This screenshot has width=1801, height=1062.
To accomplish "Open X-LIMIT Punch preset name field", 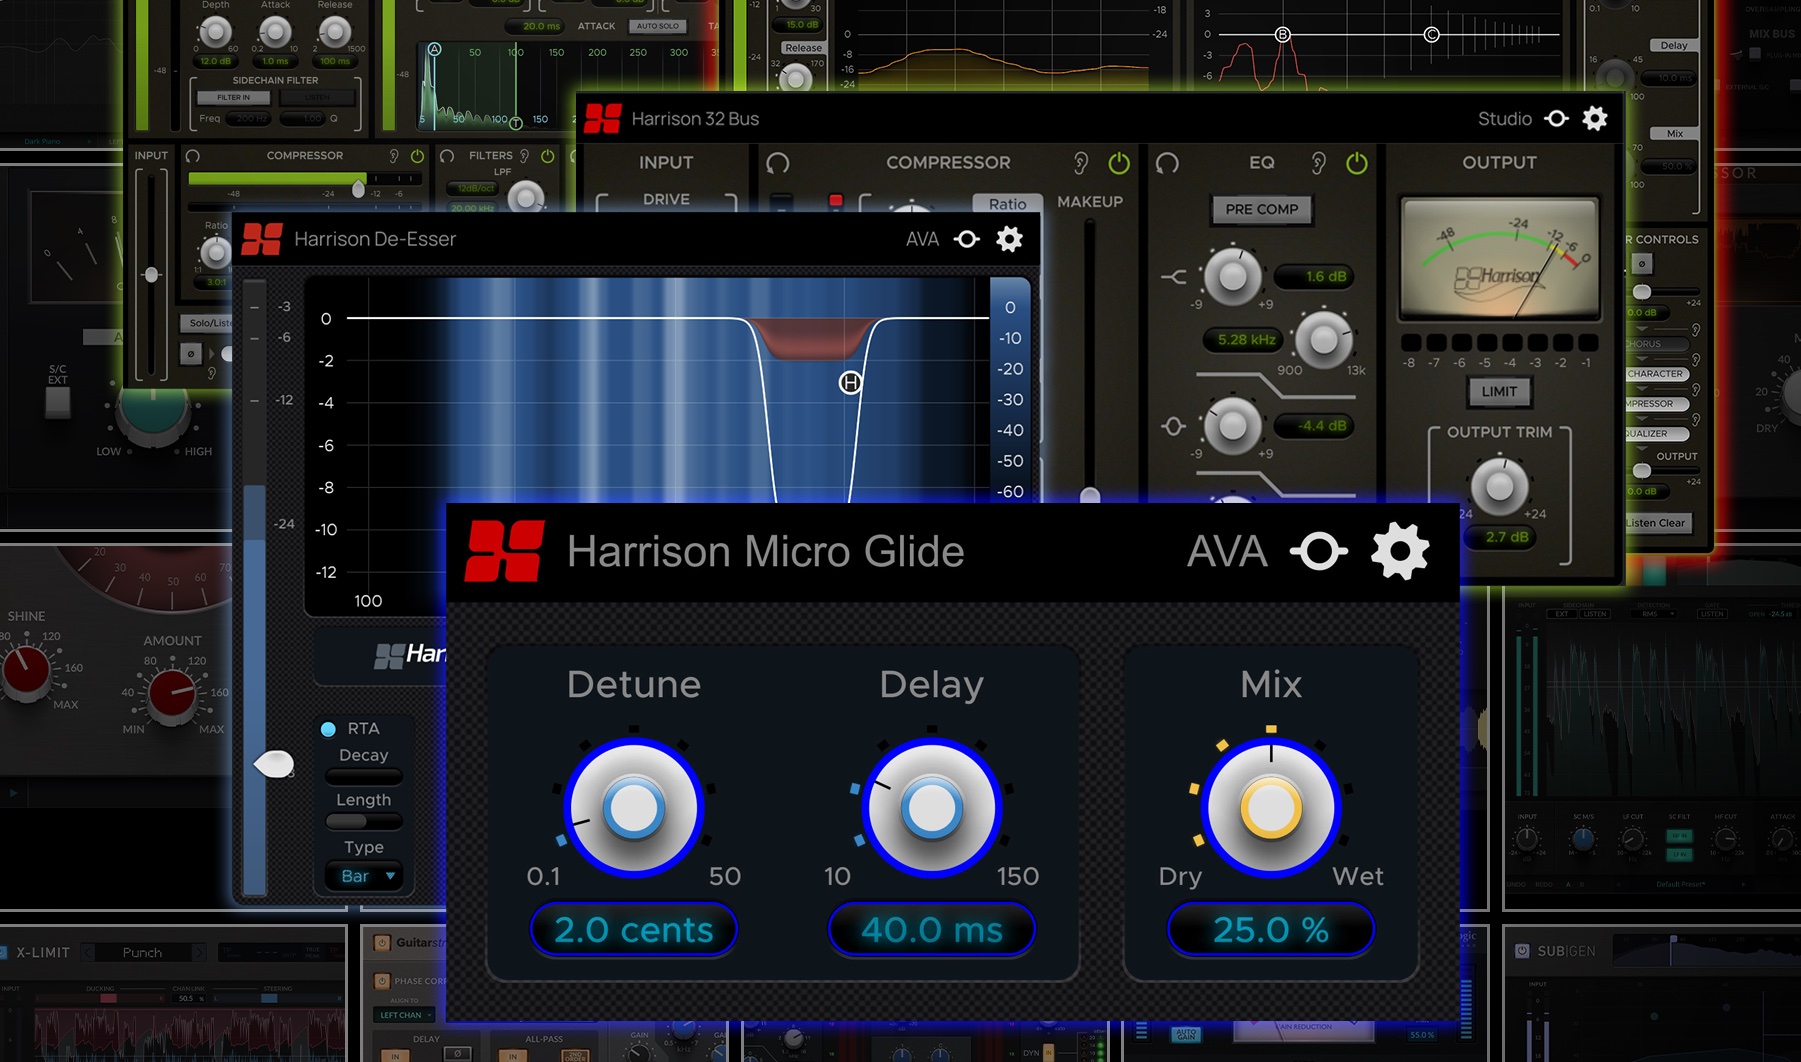I will [x=142, y=952].
